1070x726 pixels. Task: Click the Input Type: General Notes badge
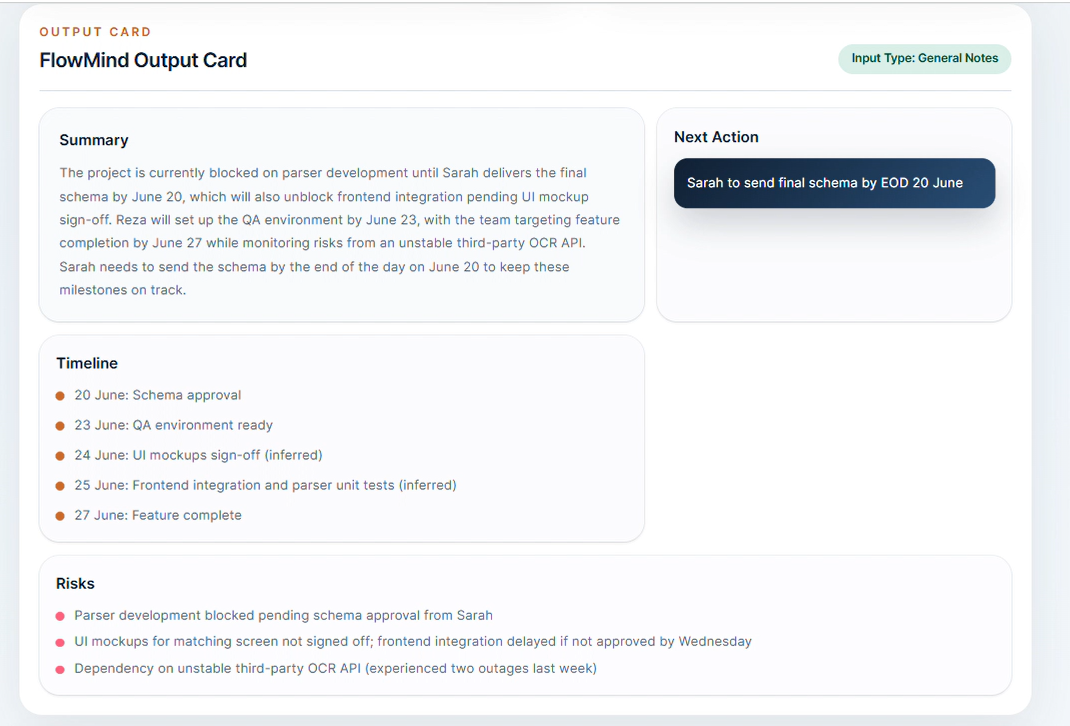[924, 59]
